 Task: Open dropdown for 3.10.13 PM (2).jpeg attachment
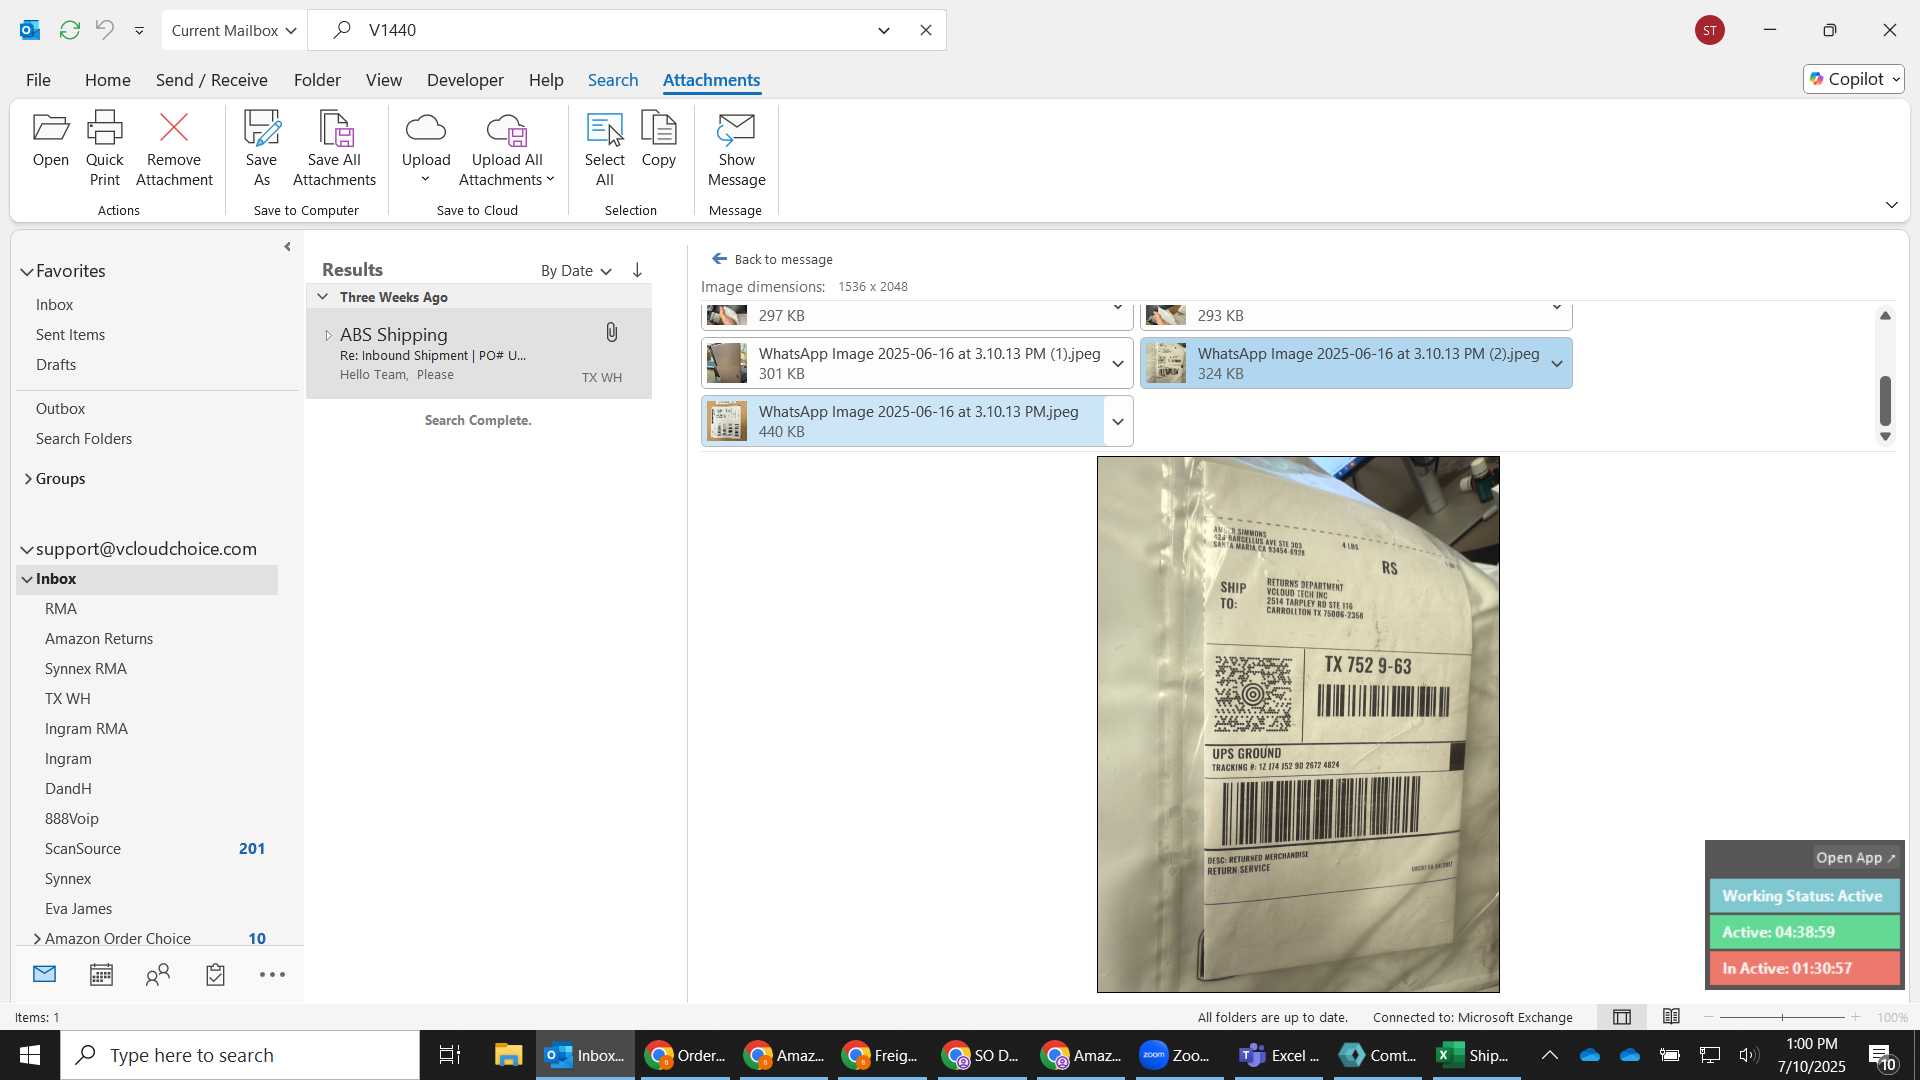[x=1557, y=363]
